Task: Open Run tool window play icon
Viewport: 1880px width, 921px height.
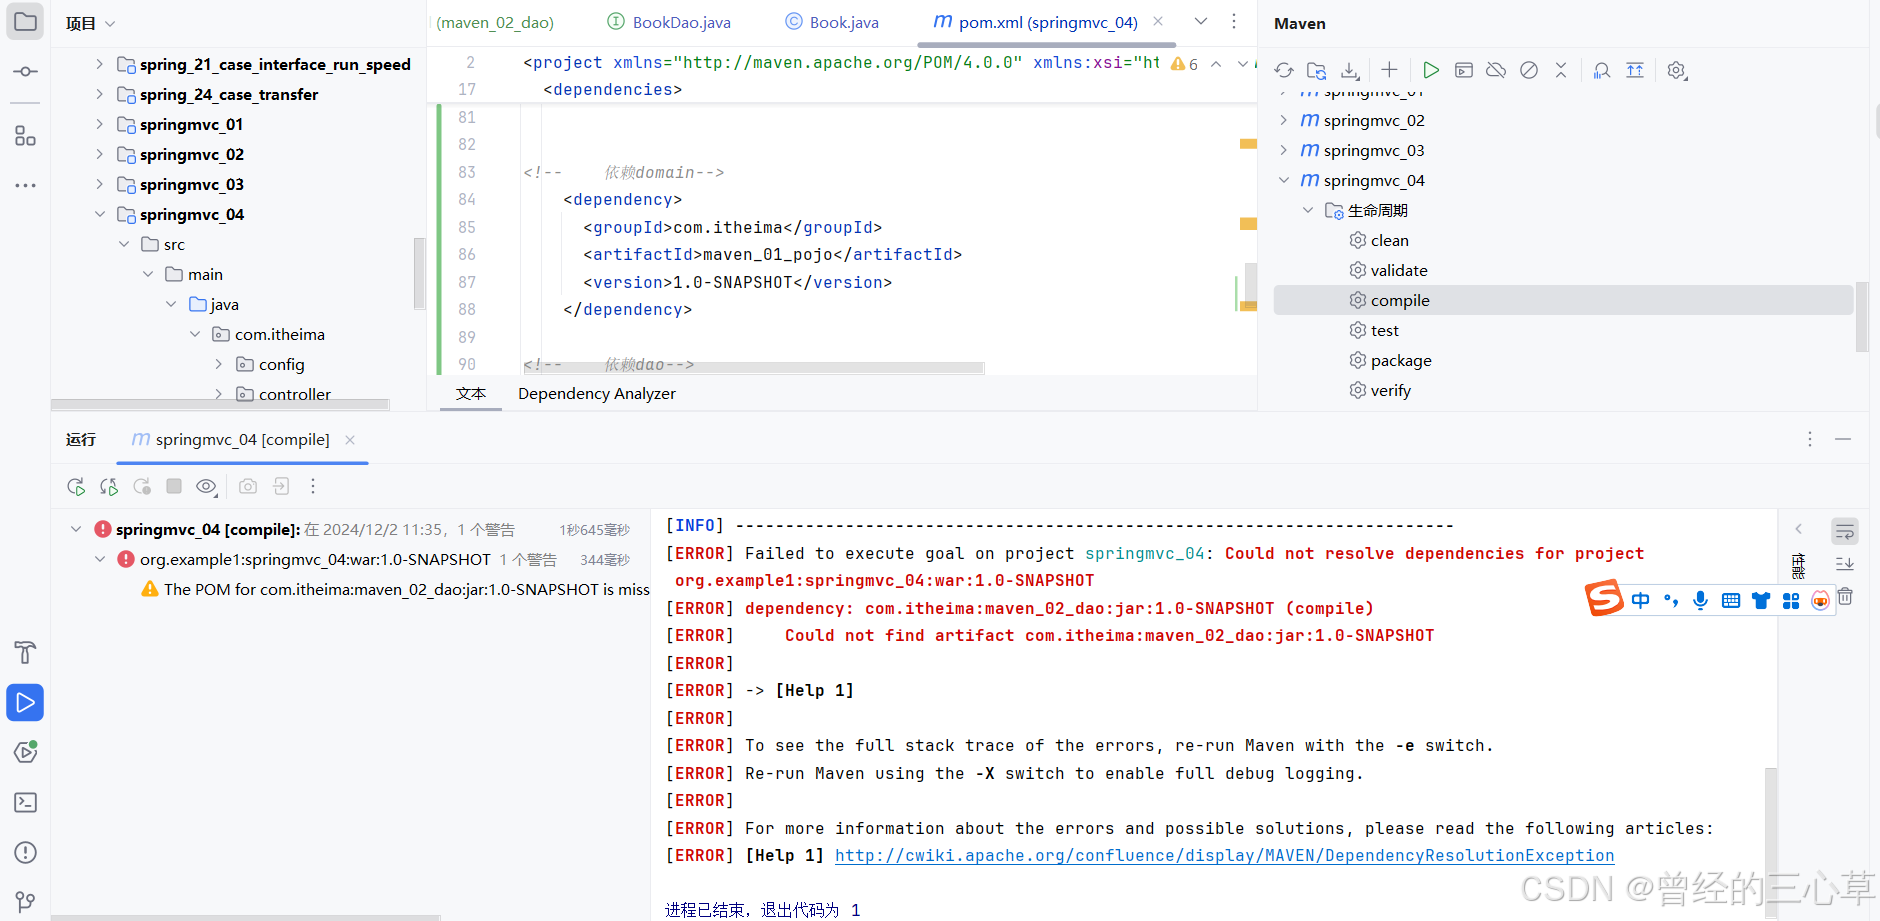Action: coord(25,703)
